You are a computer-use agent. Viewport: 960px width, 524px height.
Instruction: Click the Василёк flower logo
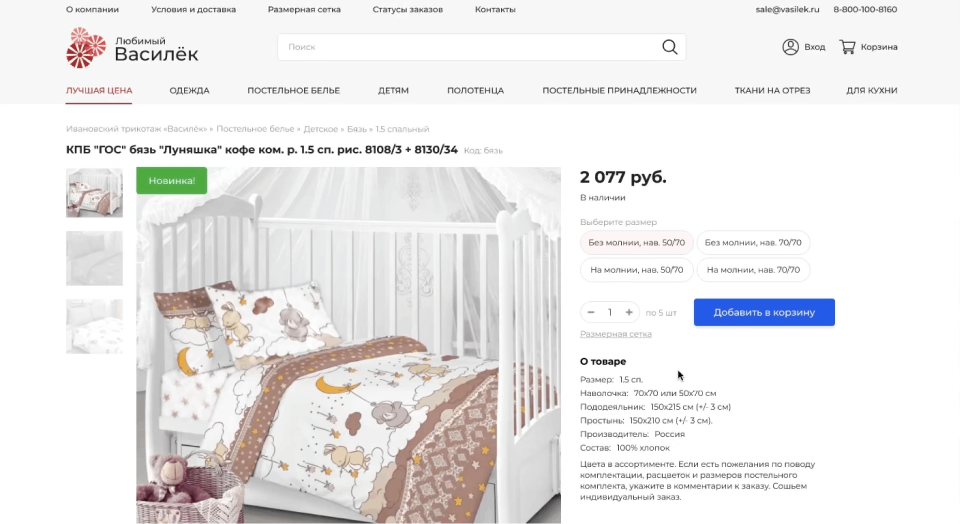(86, 48)
